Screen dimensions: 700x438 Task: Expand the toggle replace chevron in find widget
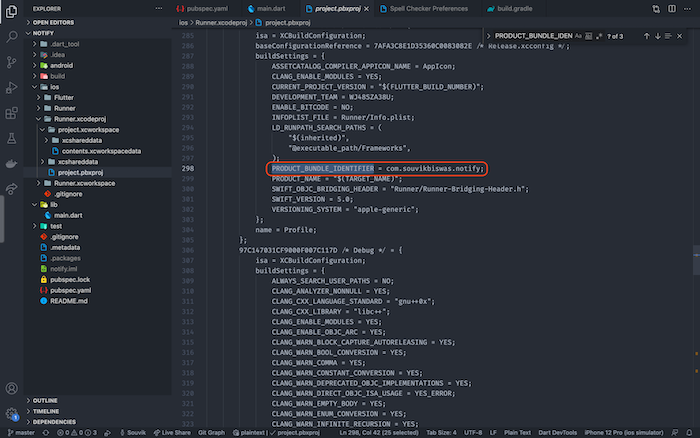[488, 36]
